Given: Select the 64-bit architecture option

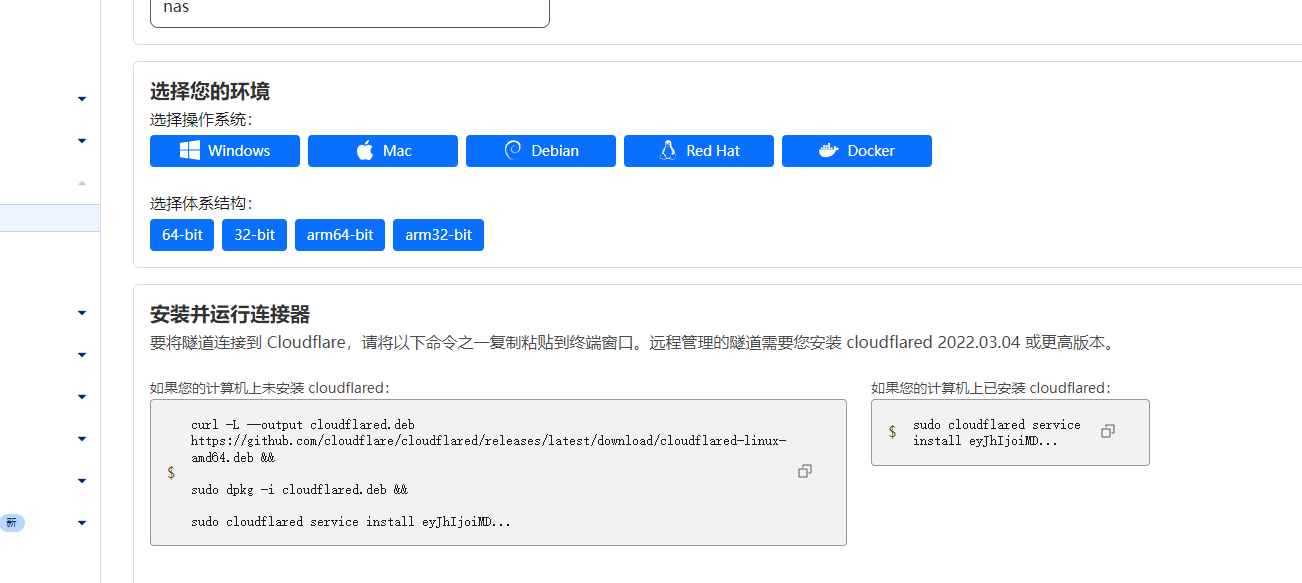Looking at the screenshot, I should [182, 235].
